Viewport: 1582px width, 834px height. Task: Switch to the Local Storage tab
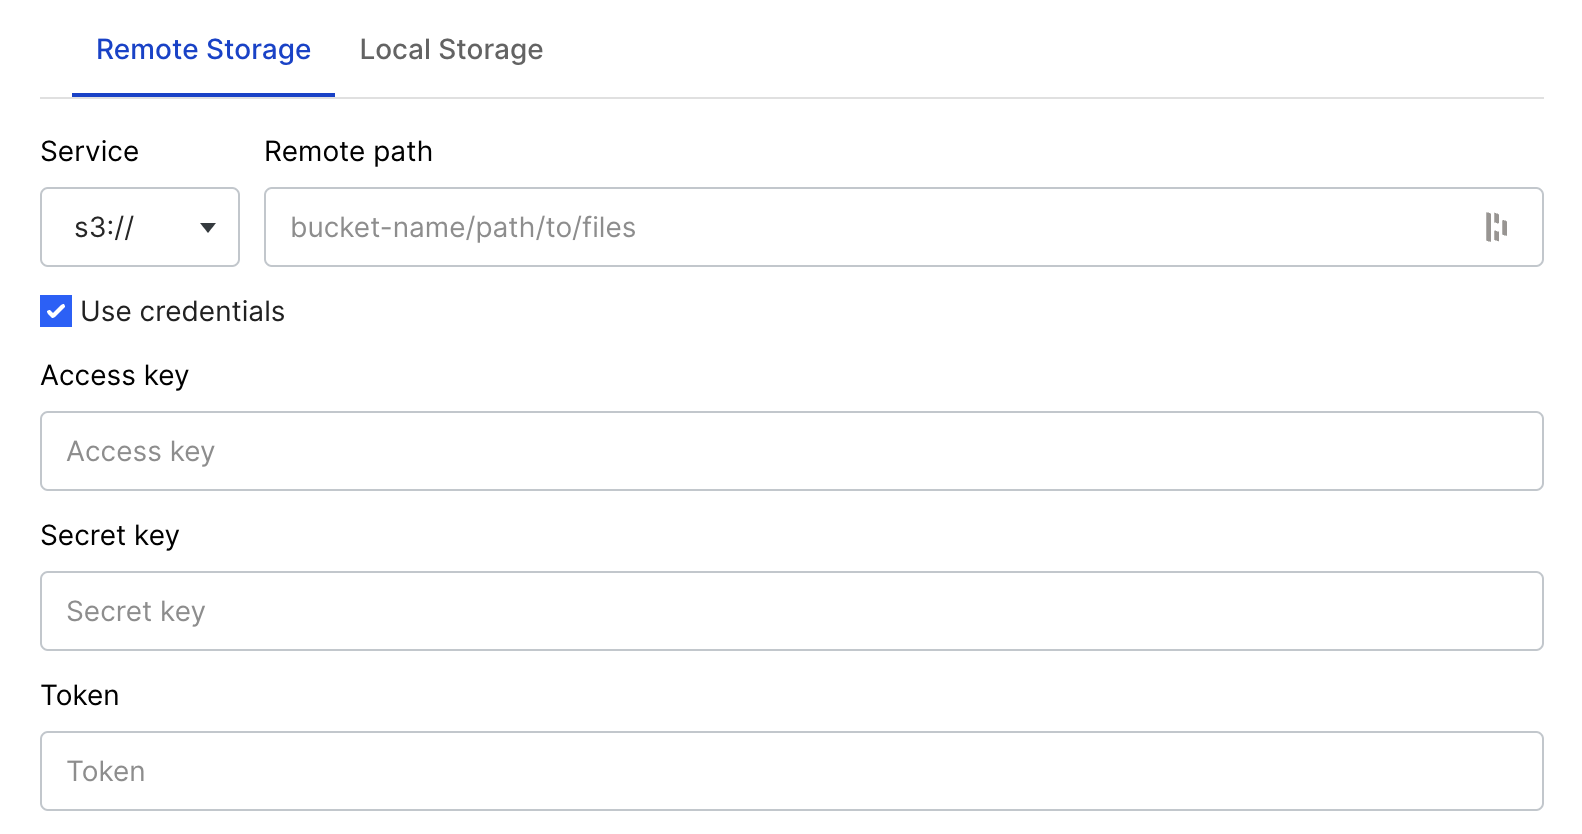tap(451, 49)
